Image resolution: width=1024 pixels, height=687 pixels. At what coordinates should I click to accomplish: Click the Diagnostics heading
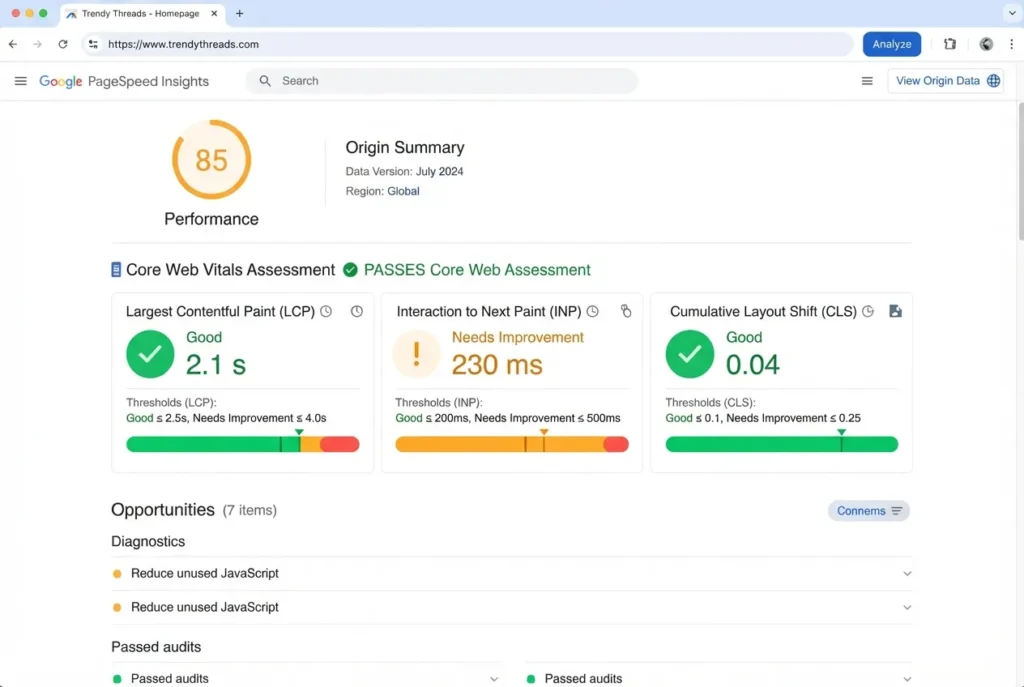[148, 541]
